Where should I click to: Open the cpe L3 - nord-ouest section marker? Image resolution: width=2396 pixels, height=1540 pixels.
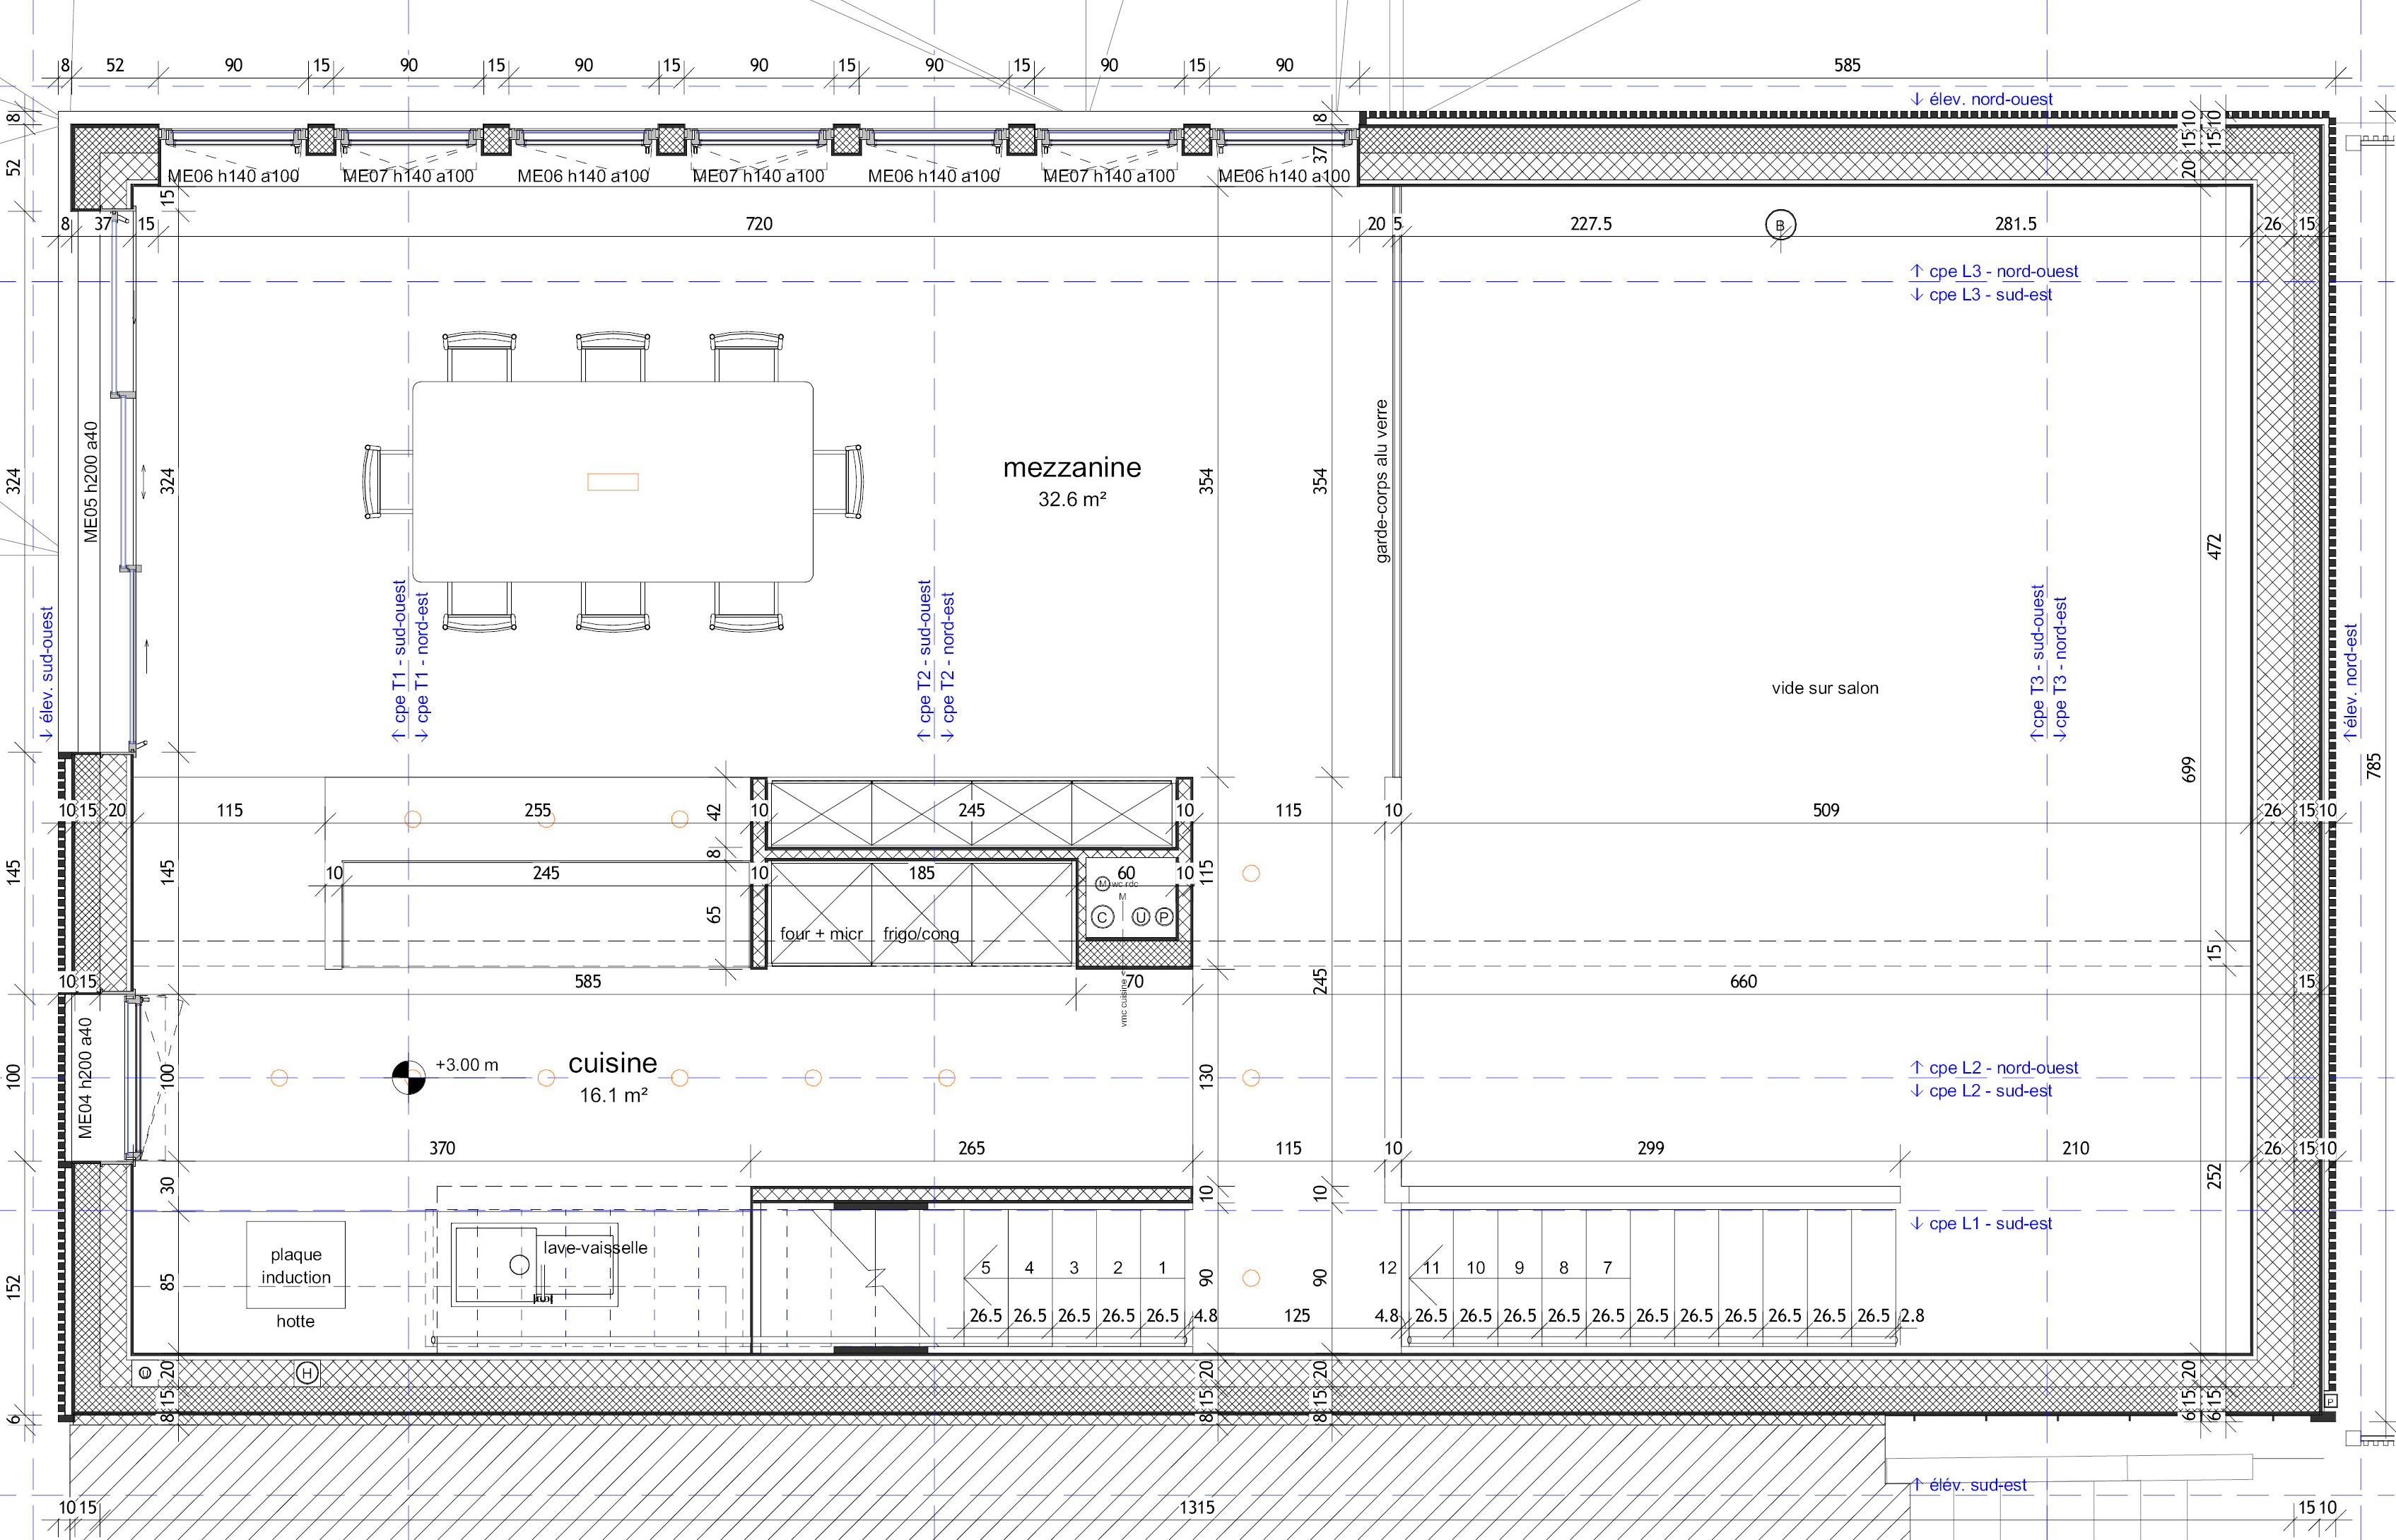1993,271
